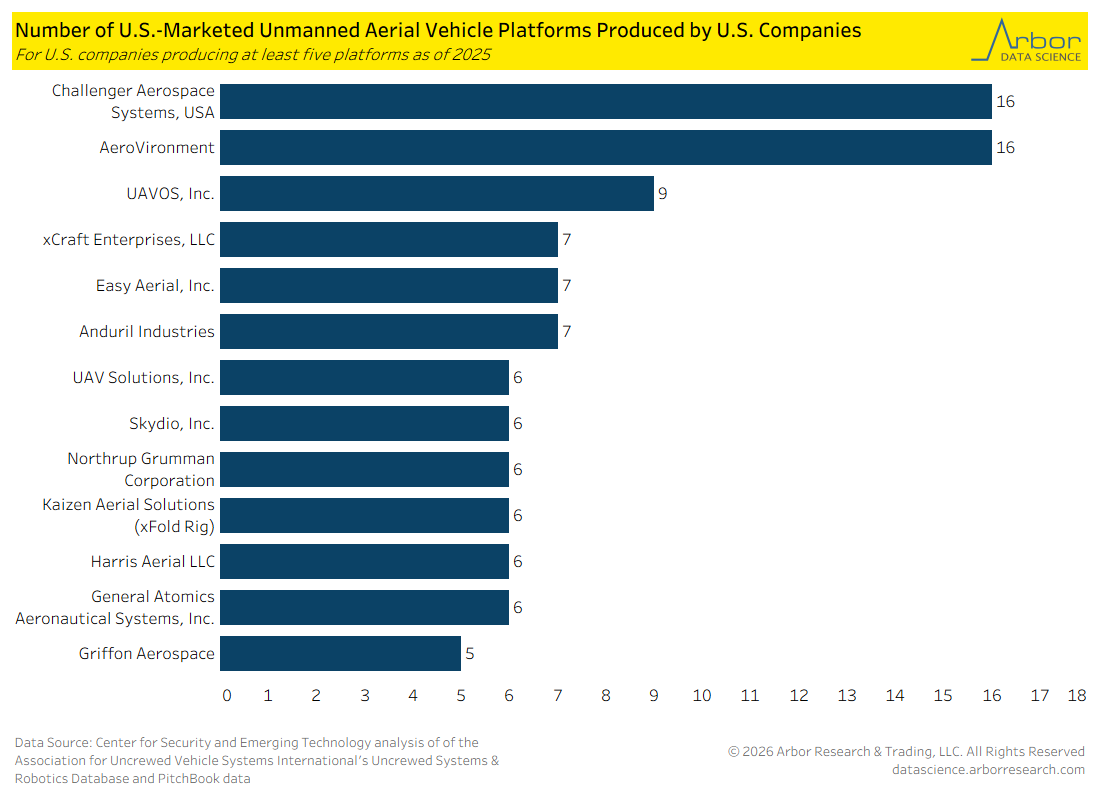Select the UAV Solutions, Inc. bar
Screen dimensions: 1100x800
(364, 378)
